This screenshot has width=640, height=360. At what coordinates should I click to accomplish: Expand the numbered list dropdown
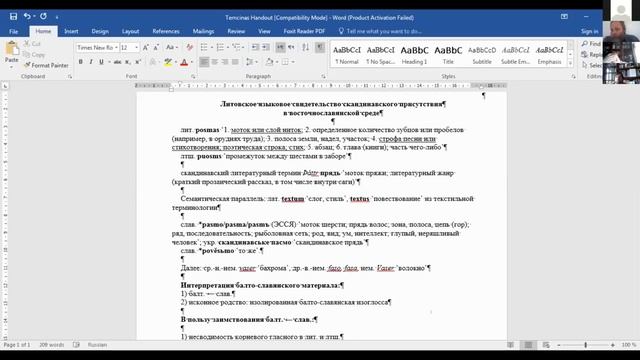227,48
